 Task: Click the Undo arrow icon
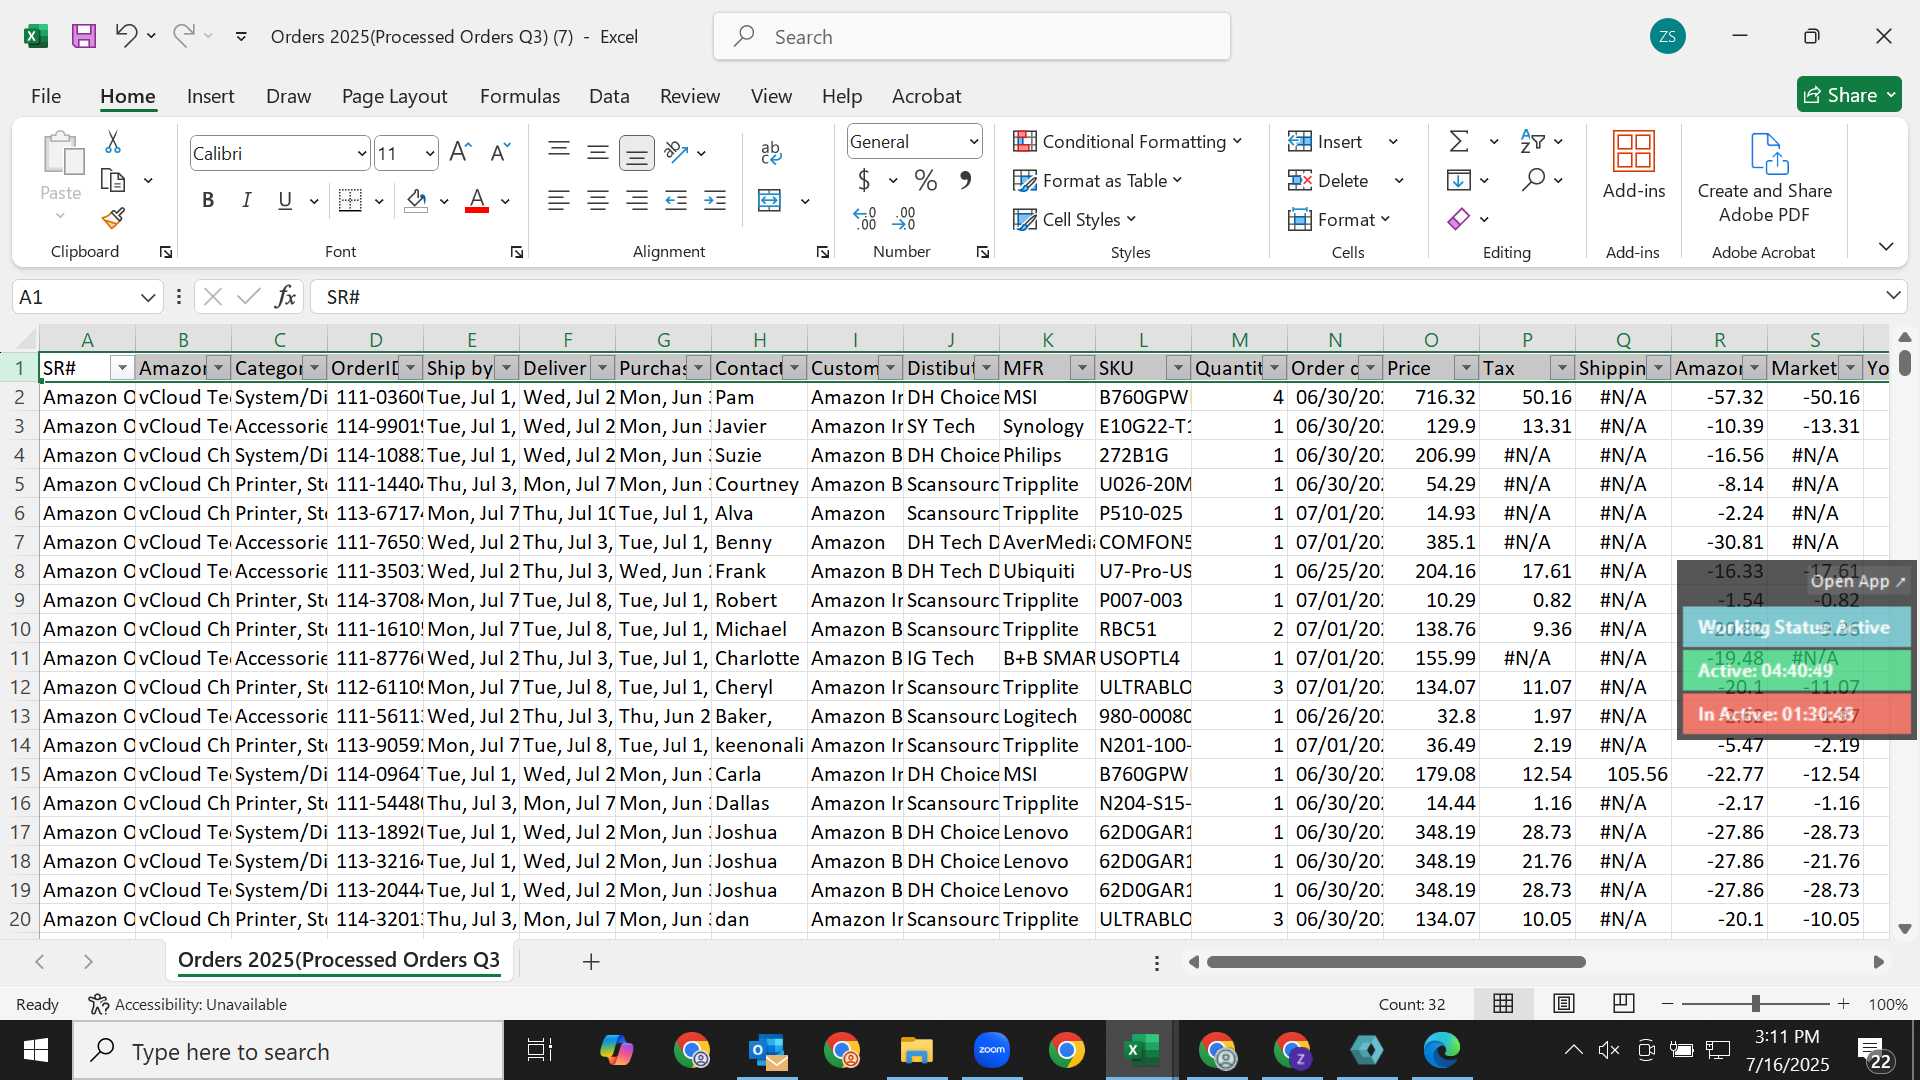[x=126, y=36]
